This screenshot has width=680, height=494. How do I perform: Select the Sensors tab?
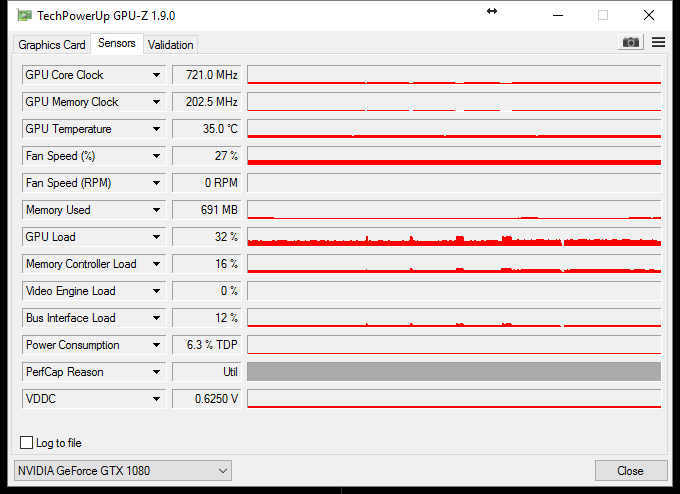[116, 44]
